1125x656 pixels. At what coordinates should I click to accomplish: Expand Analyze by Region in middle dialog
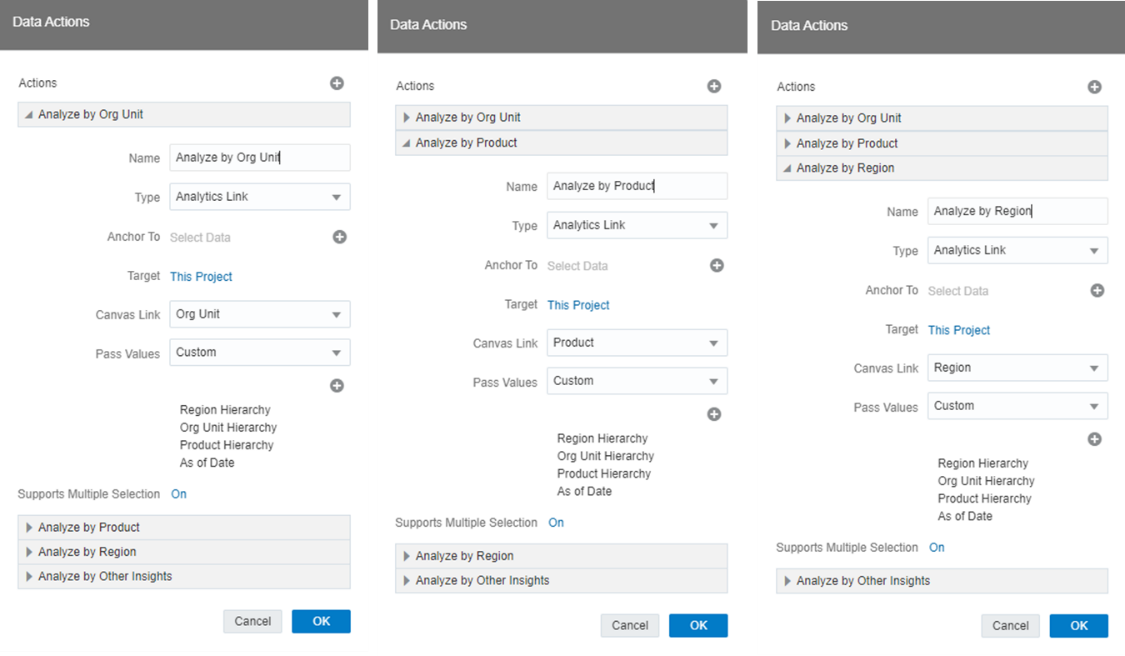click(561, 556)
